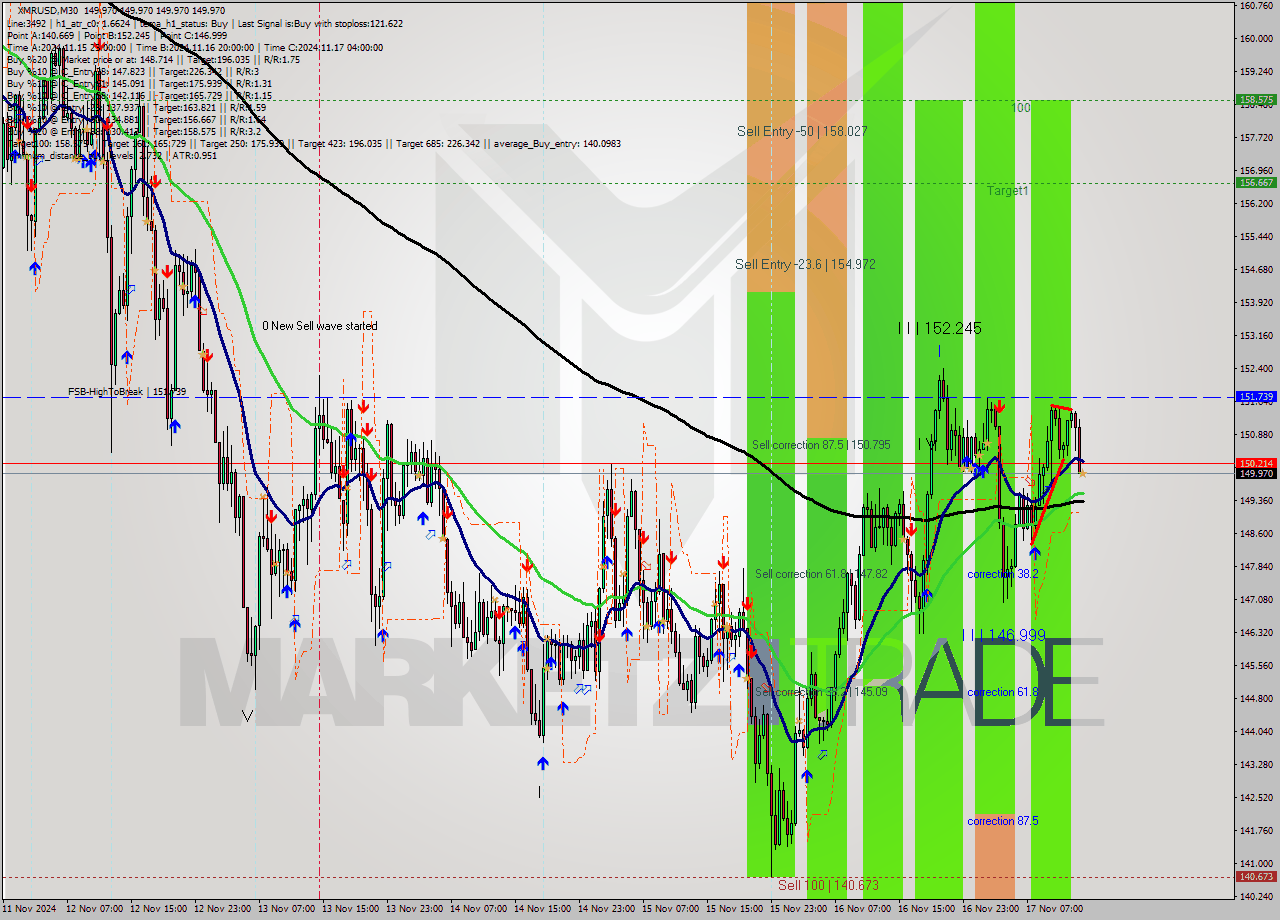The image size is (1280, 920).
Task: Click the '12 Nov 23:00' time axis label
Action: [223, 910]
